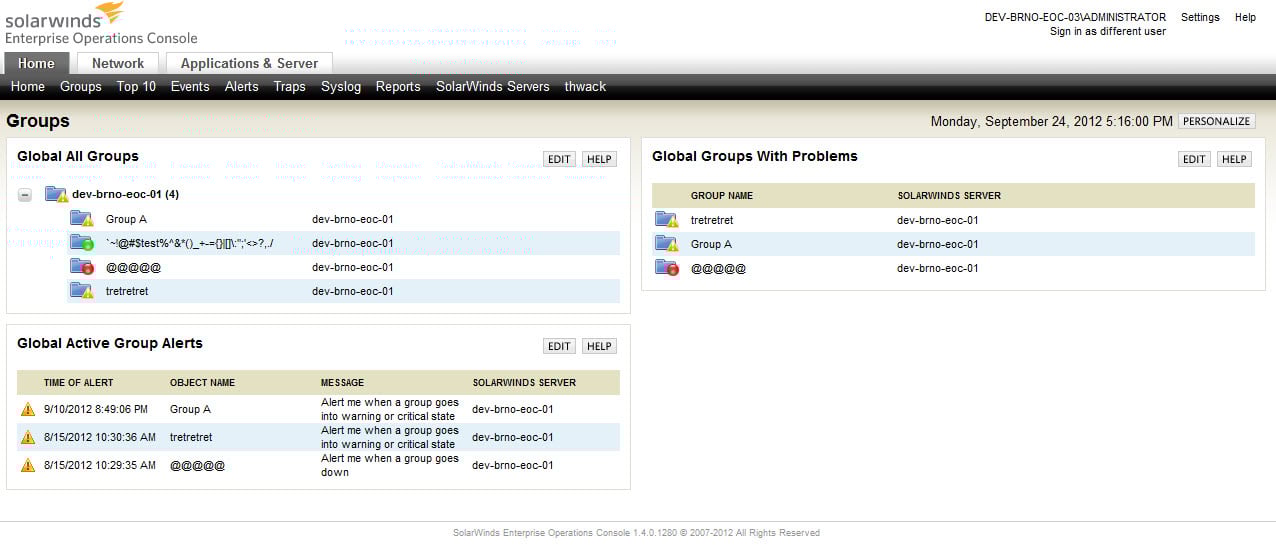Open the Reports menu item
1276x549 pixels.
pos(398,87)
